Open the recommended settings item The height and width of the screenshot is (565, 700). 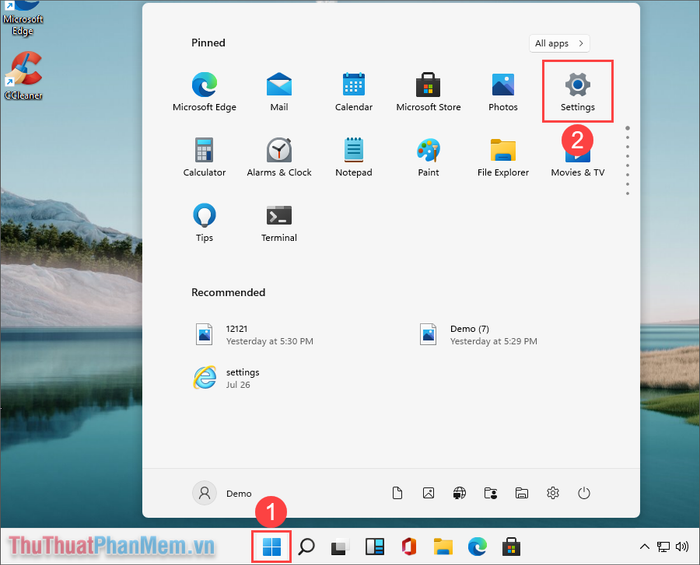pos(227,378)
